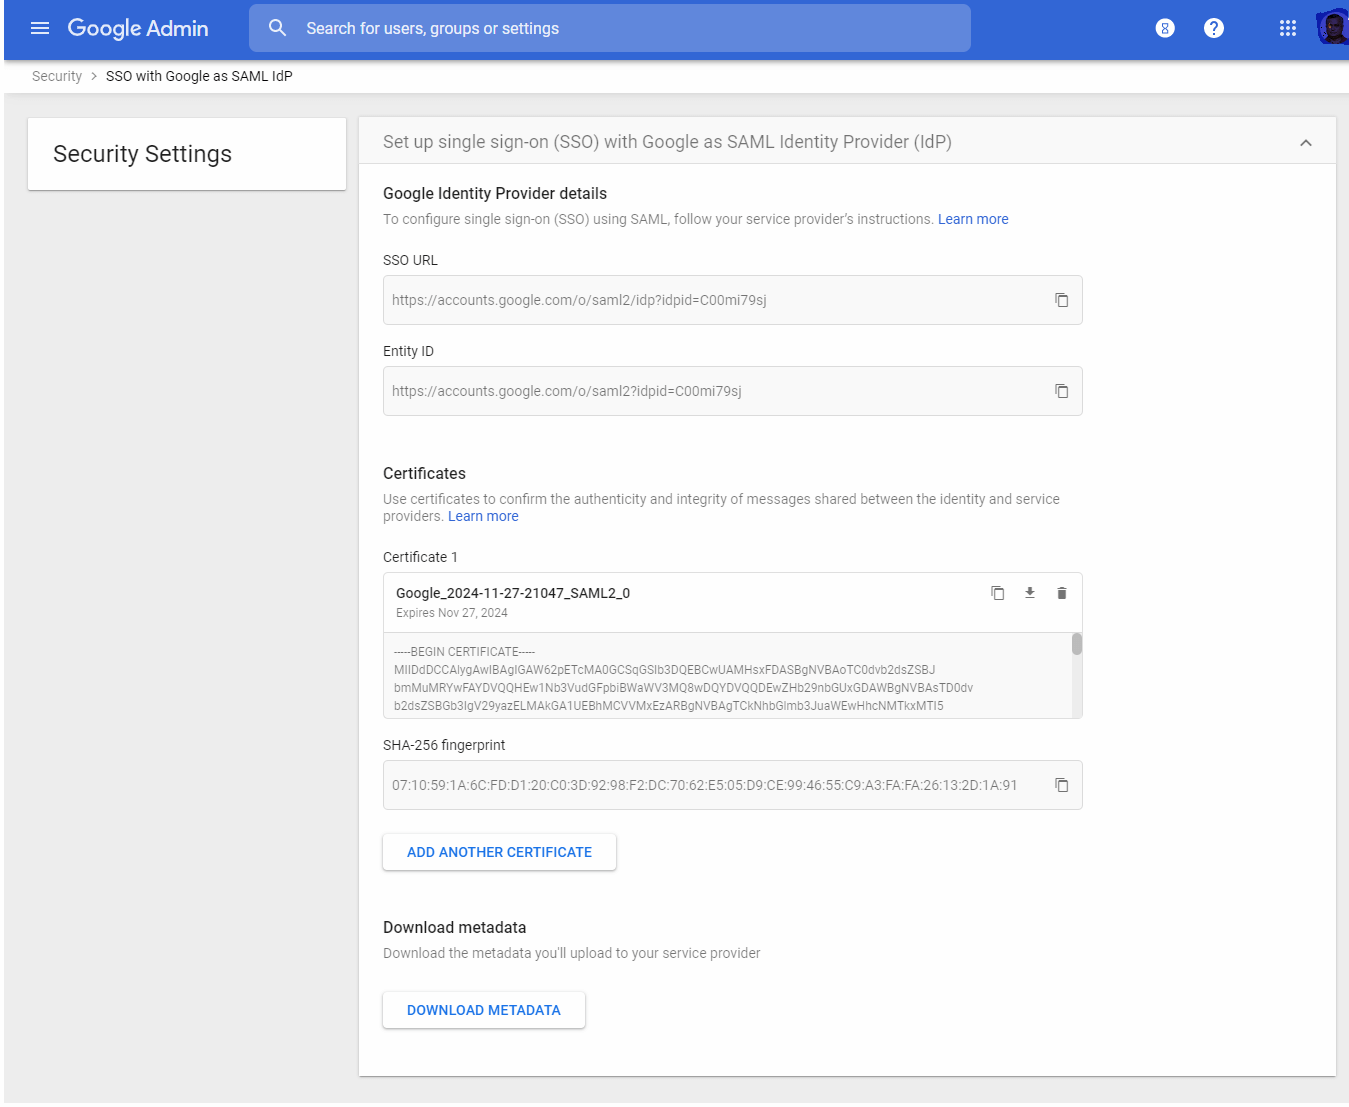Viewport: 1349px width, 1107px height.
Task: Click the SHA-256 fingerprint label
Action: coord(444,745)
